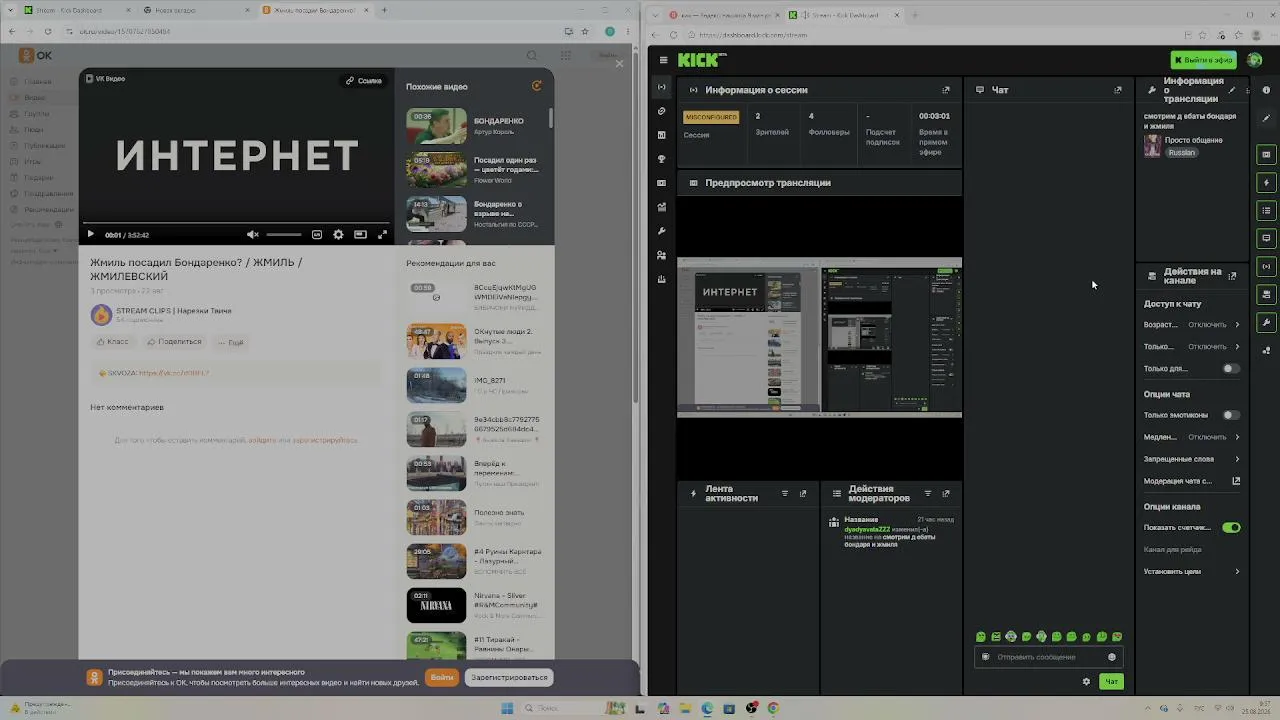Viewport: 1280px width, 720px height.
Task: Open the Kick hamburger menu
Action: pos(663,60)
